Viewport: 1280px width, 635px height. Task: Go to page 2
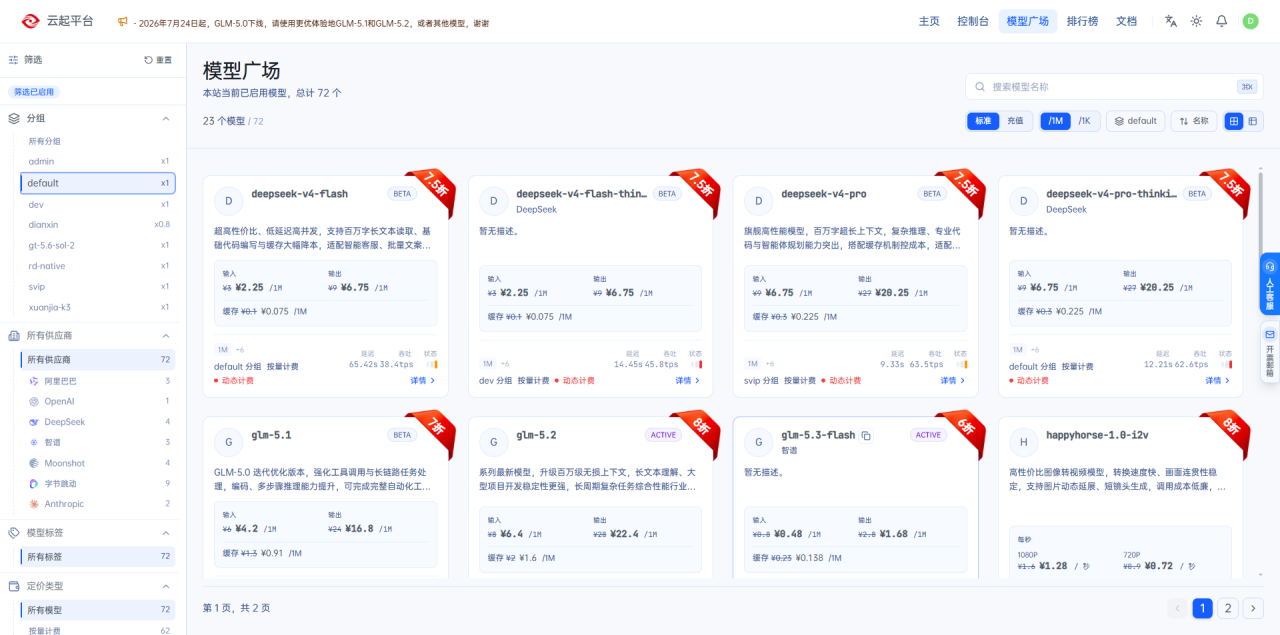click(1228, 608)
